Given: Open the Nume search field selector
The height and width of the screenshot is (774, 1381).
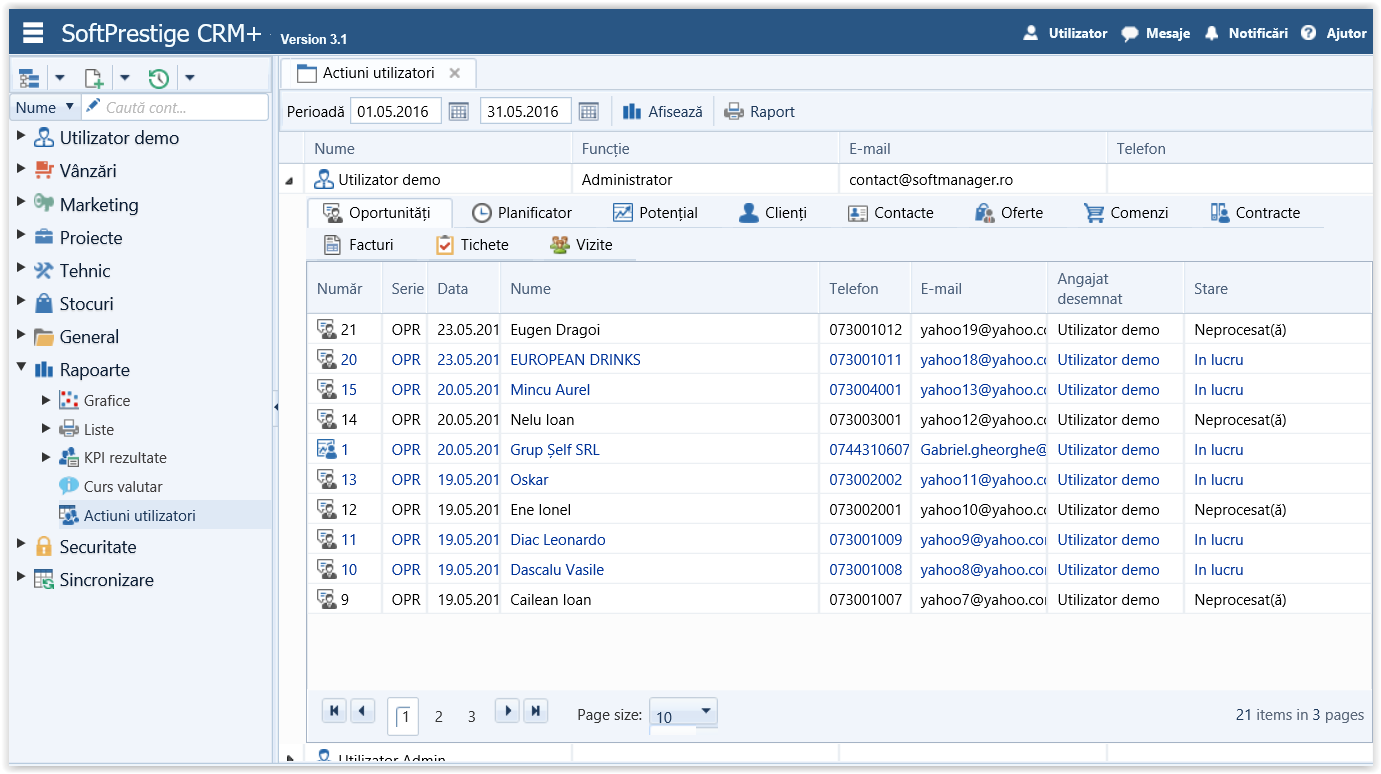Looking at the screenshot, I should (x=45, y=107).
